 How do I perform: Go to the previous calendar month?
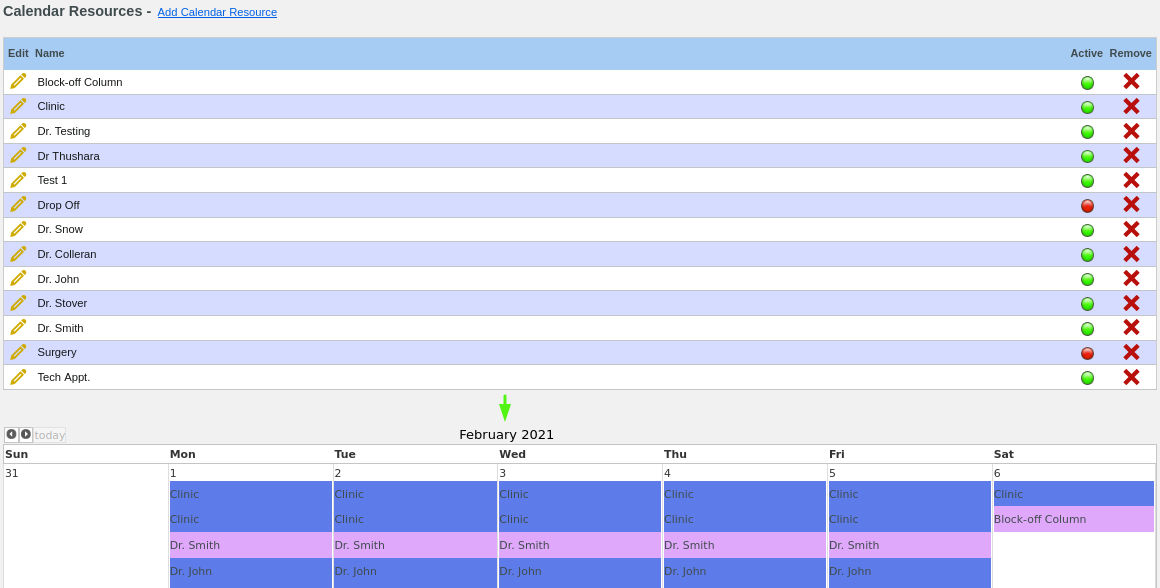[x=11, y=435]
